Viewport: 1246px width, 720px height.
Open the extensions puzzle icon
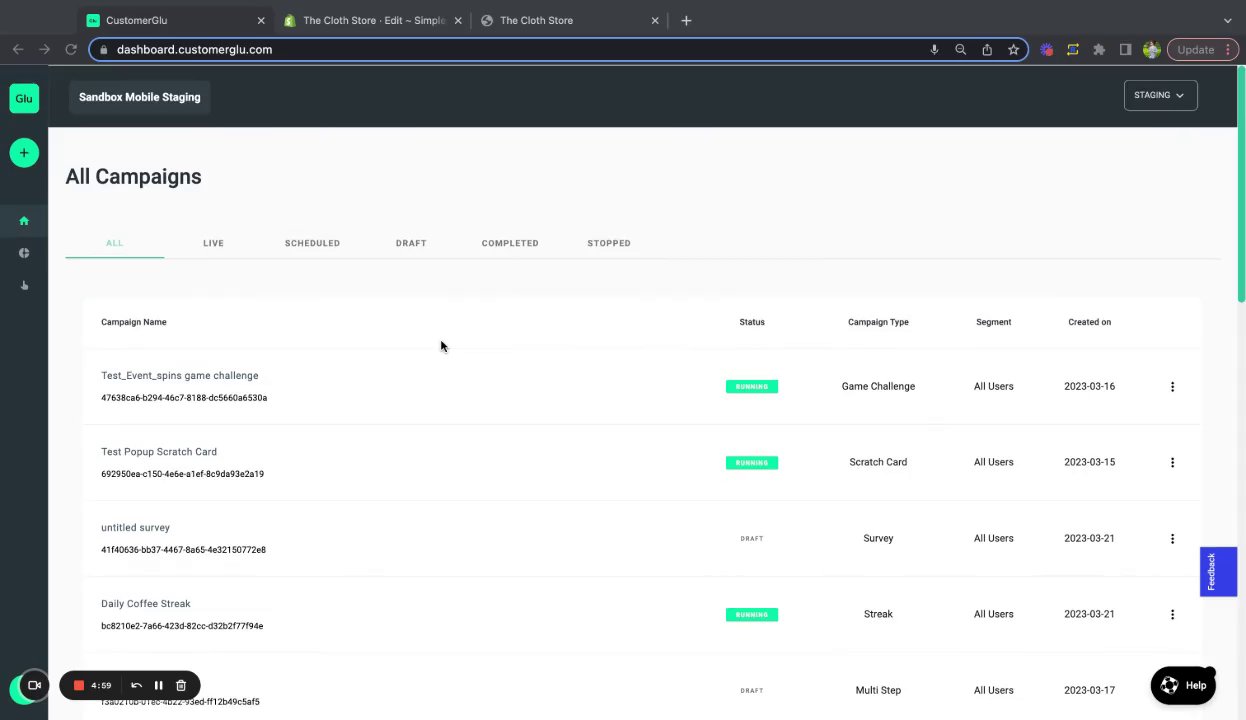pyautogui.click(x=1099, y=49)
